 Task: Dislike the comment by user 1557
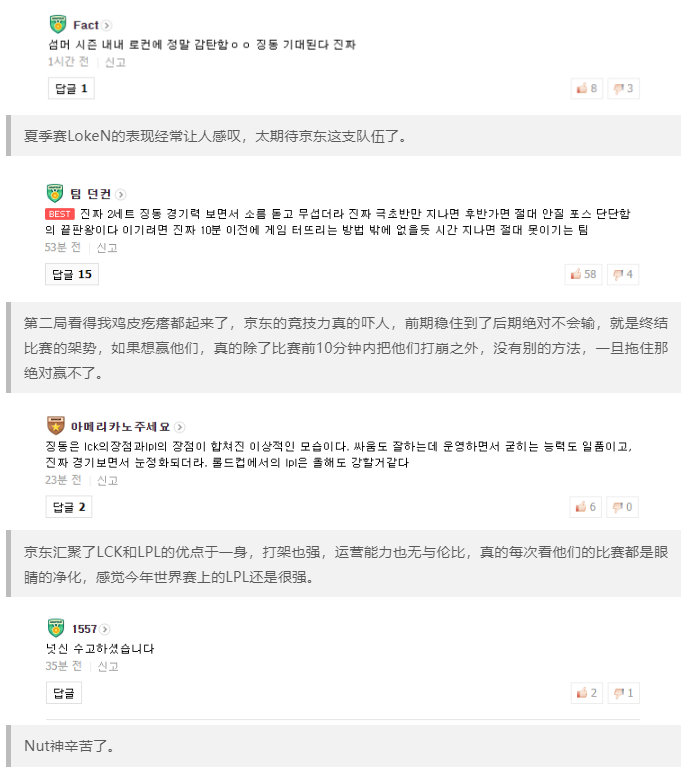624,693
